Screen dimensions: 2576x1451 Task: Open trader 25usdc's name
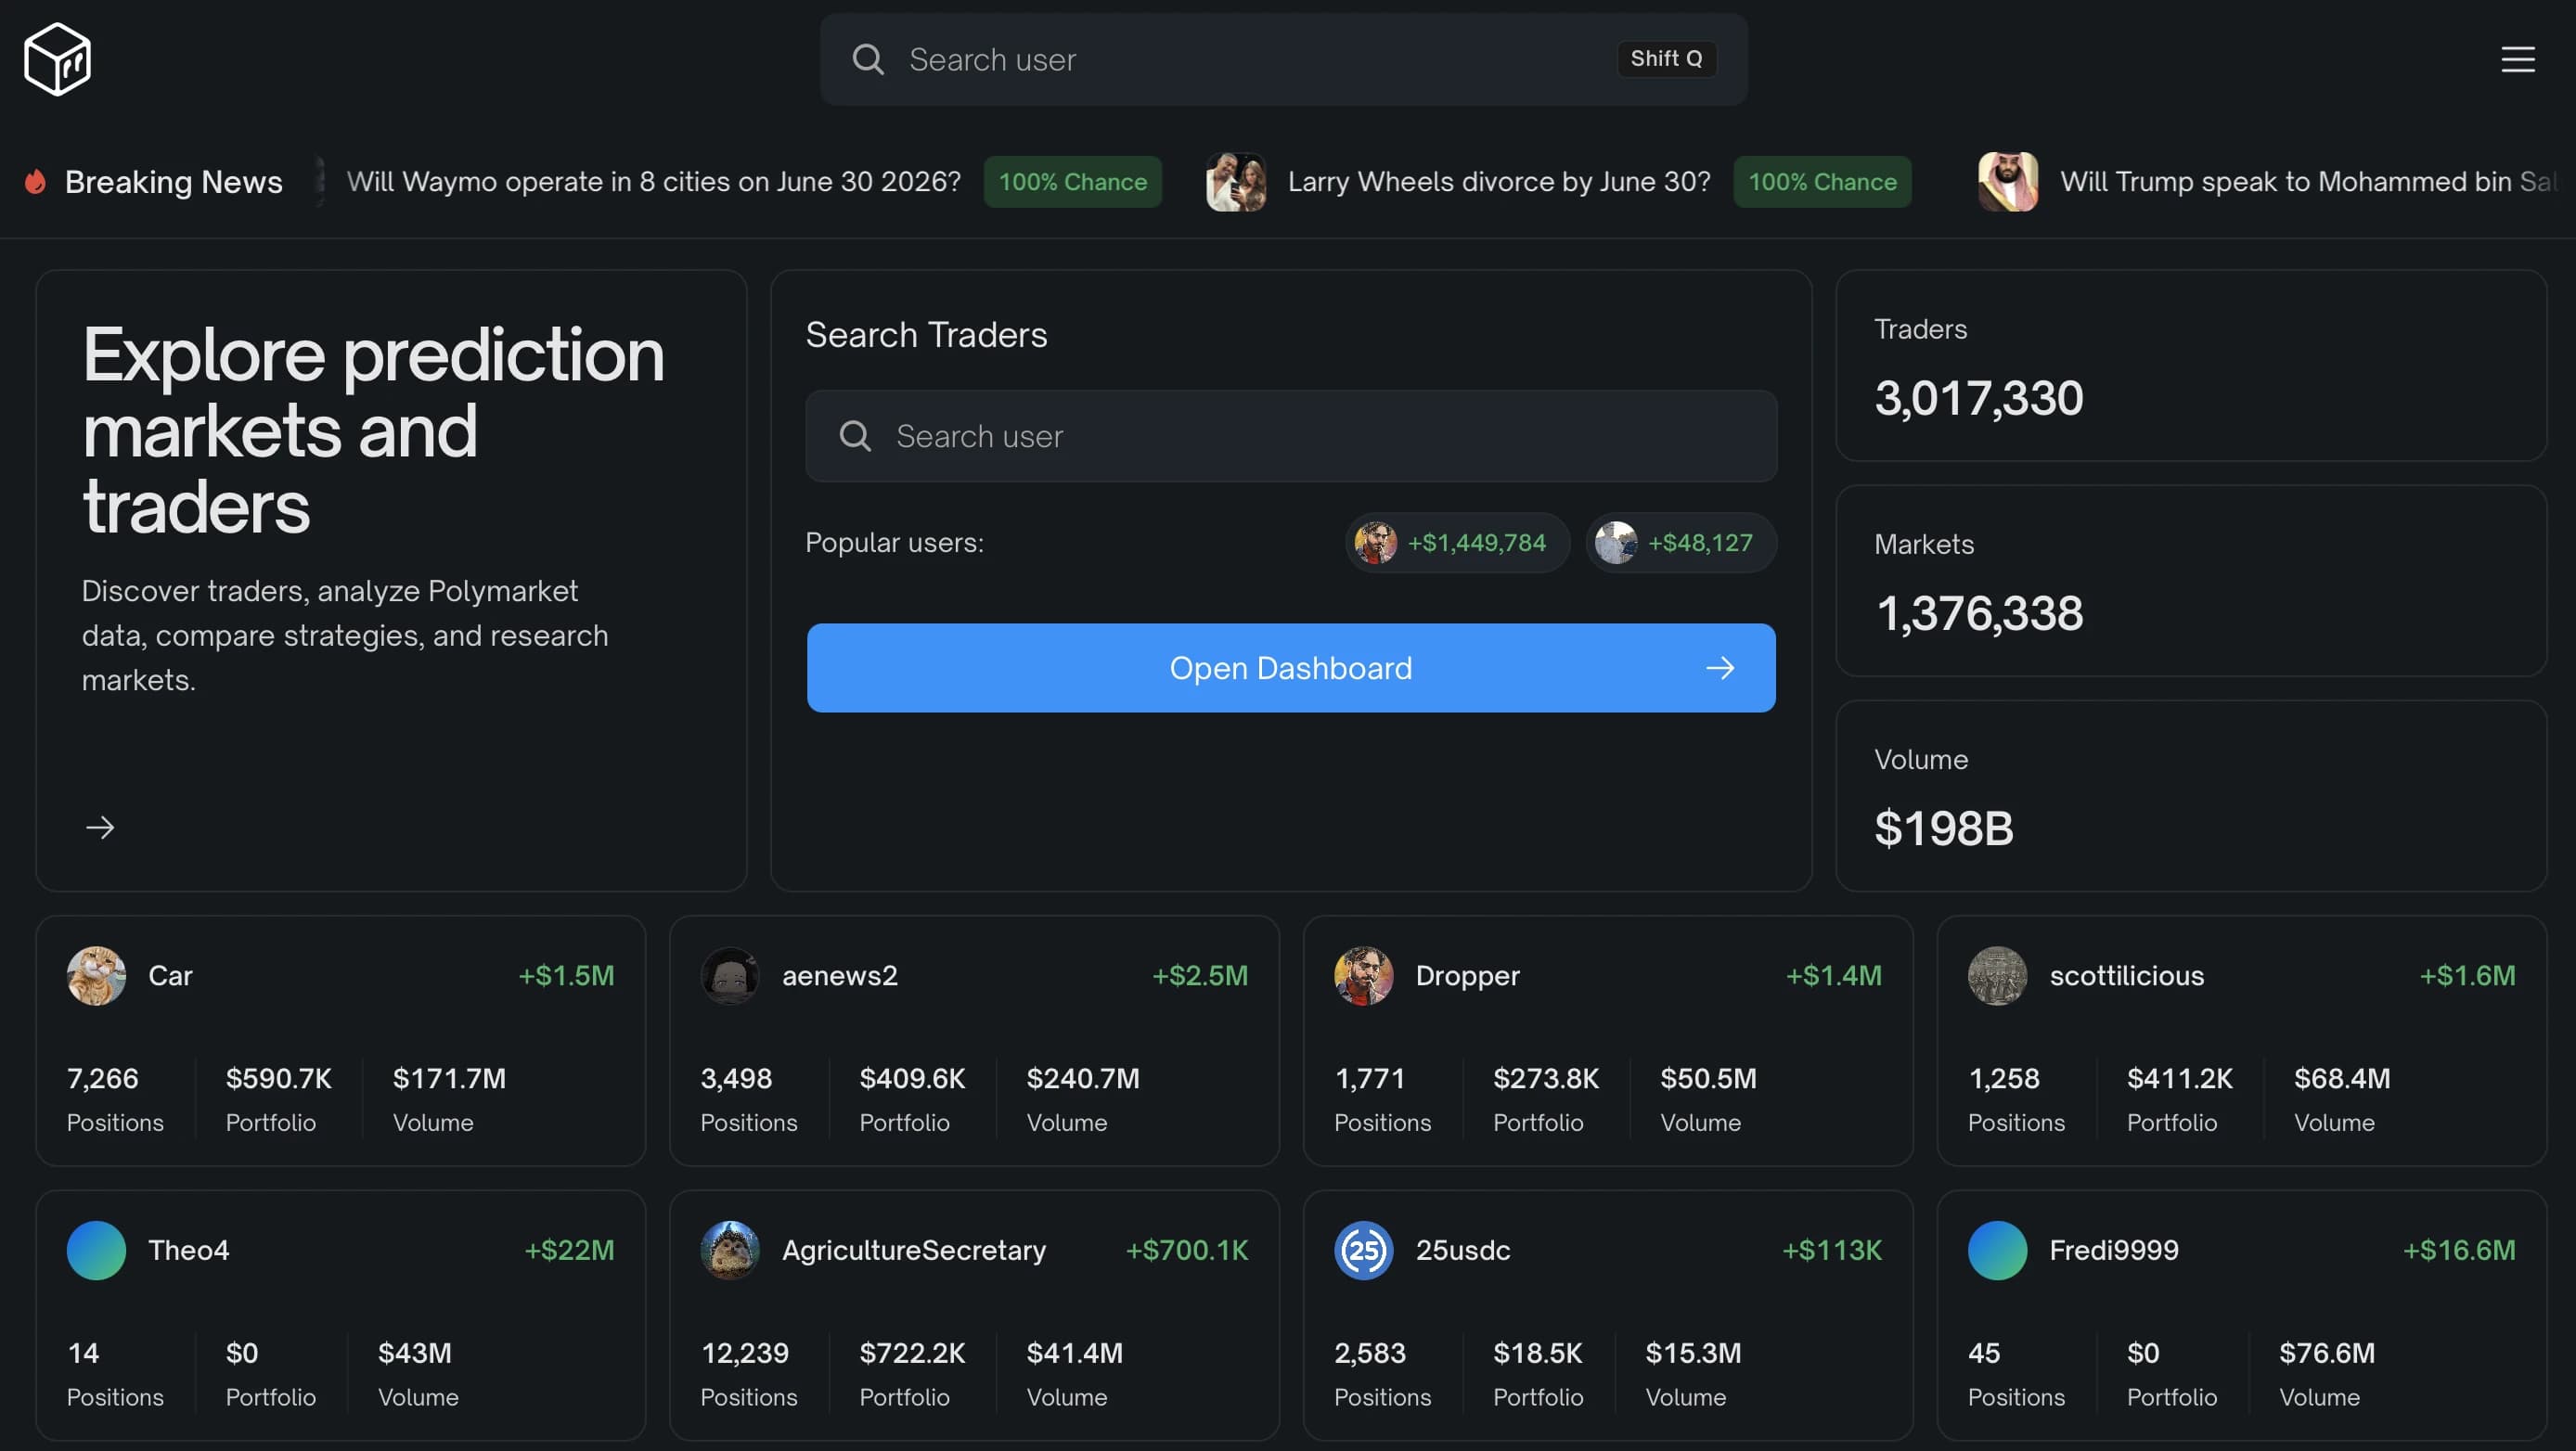1462,1250
